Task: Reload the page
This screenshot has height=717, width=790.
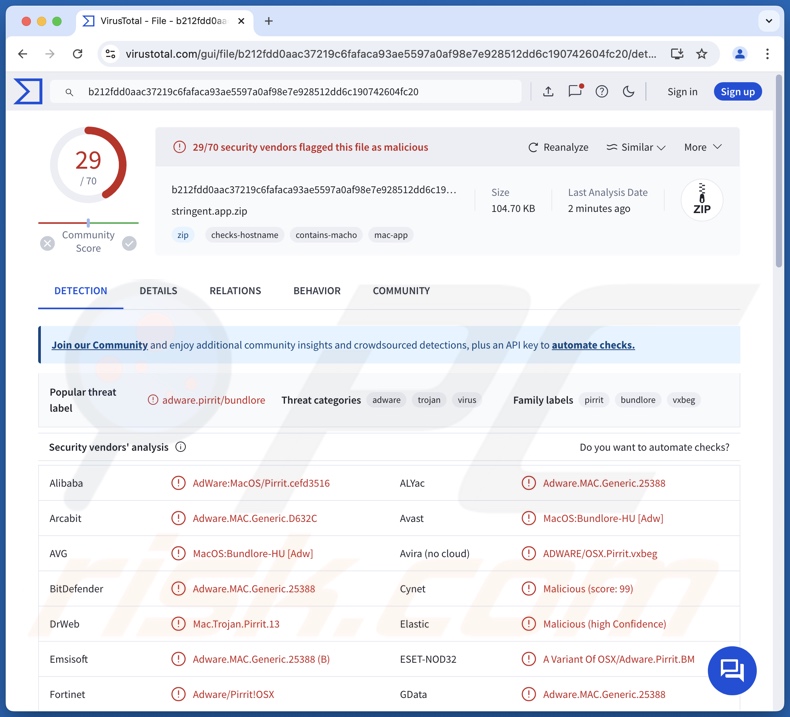Action: point(78,54)
